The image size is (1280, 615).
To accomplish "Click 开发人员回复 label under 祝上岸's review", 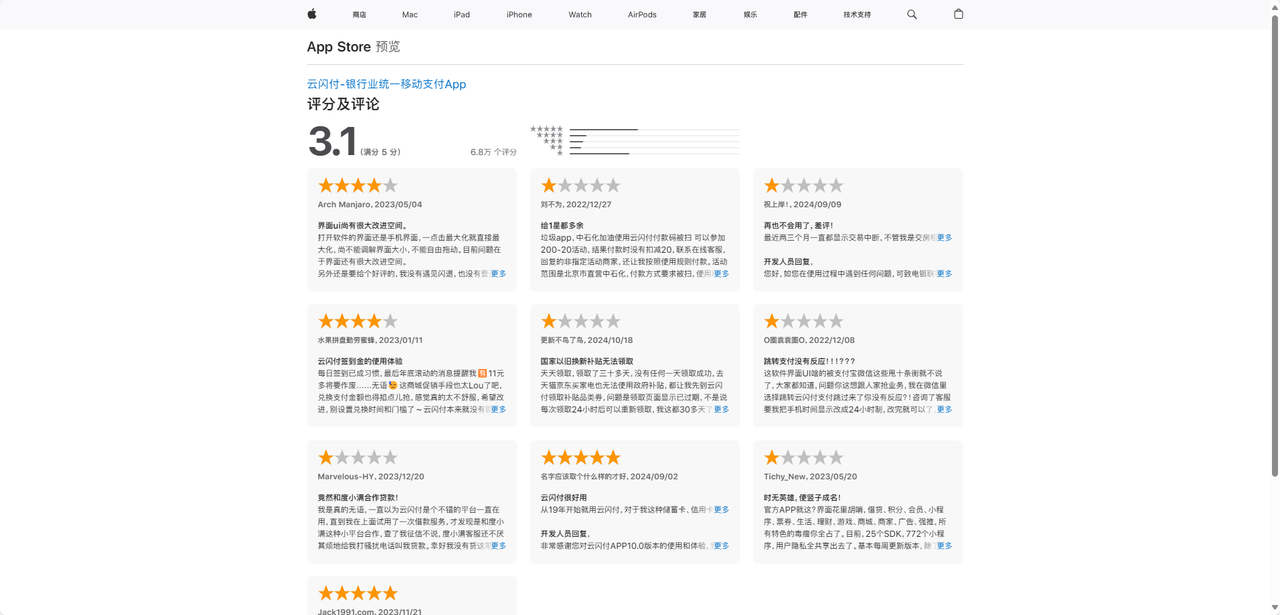I will coord(787,262).
